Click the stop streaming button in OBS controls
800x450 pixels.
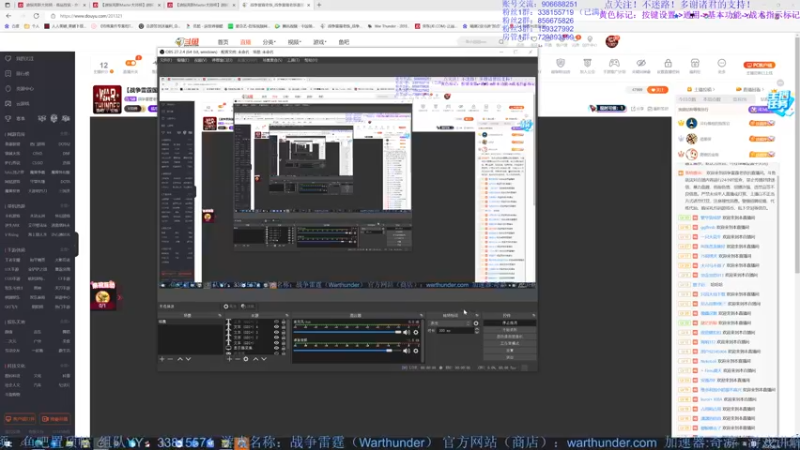pos(509,323)
